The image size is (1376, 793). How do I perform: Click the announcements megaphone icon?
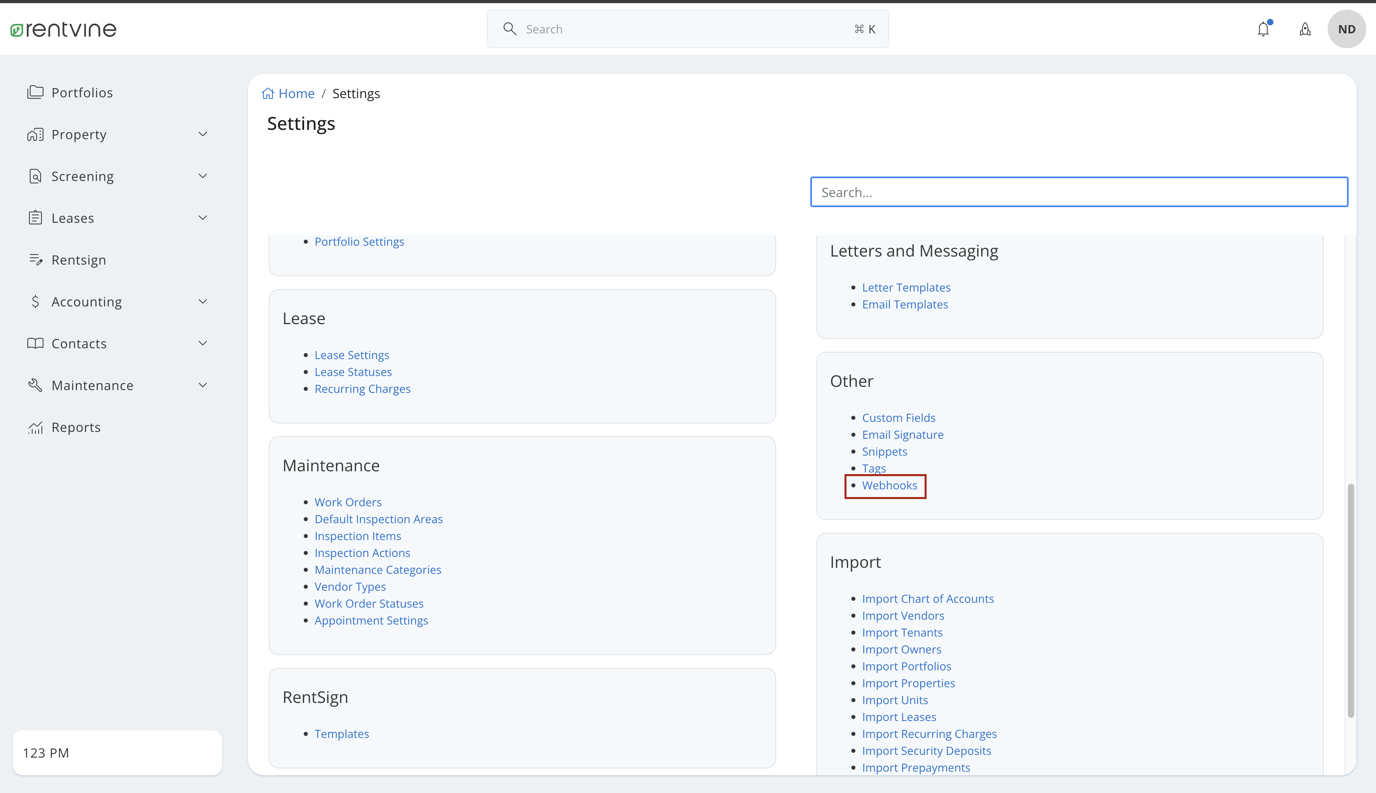click(1304, 29)
